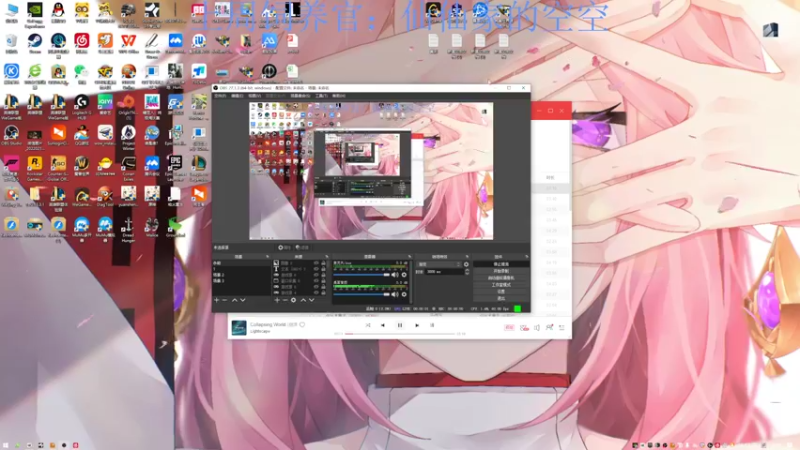Toggle lock on text (T) source row

pyautogui.click(x=323, y=269)
